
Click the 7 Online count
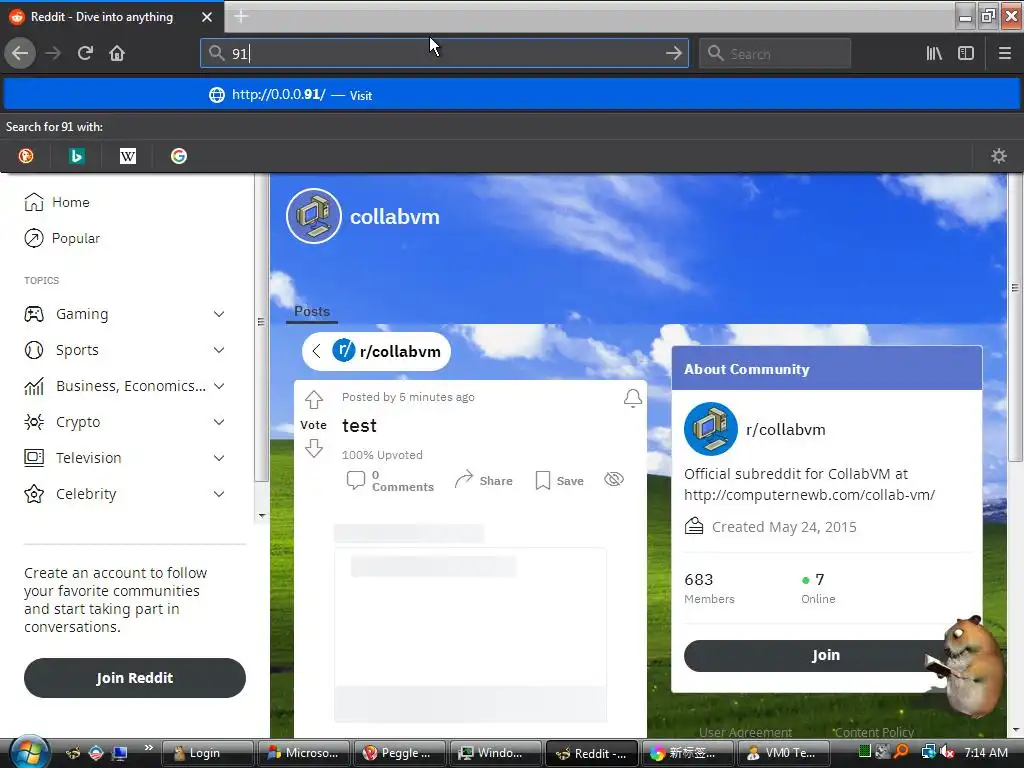coord(818,588)
